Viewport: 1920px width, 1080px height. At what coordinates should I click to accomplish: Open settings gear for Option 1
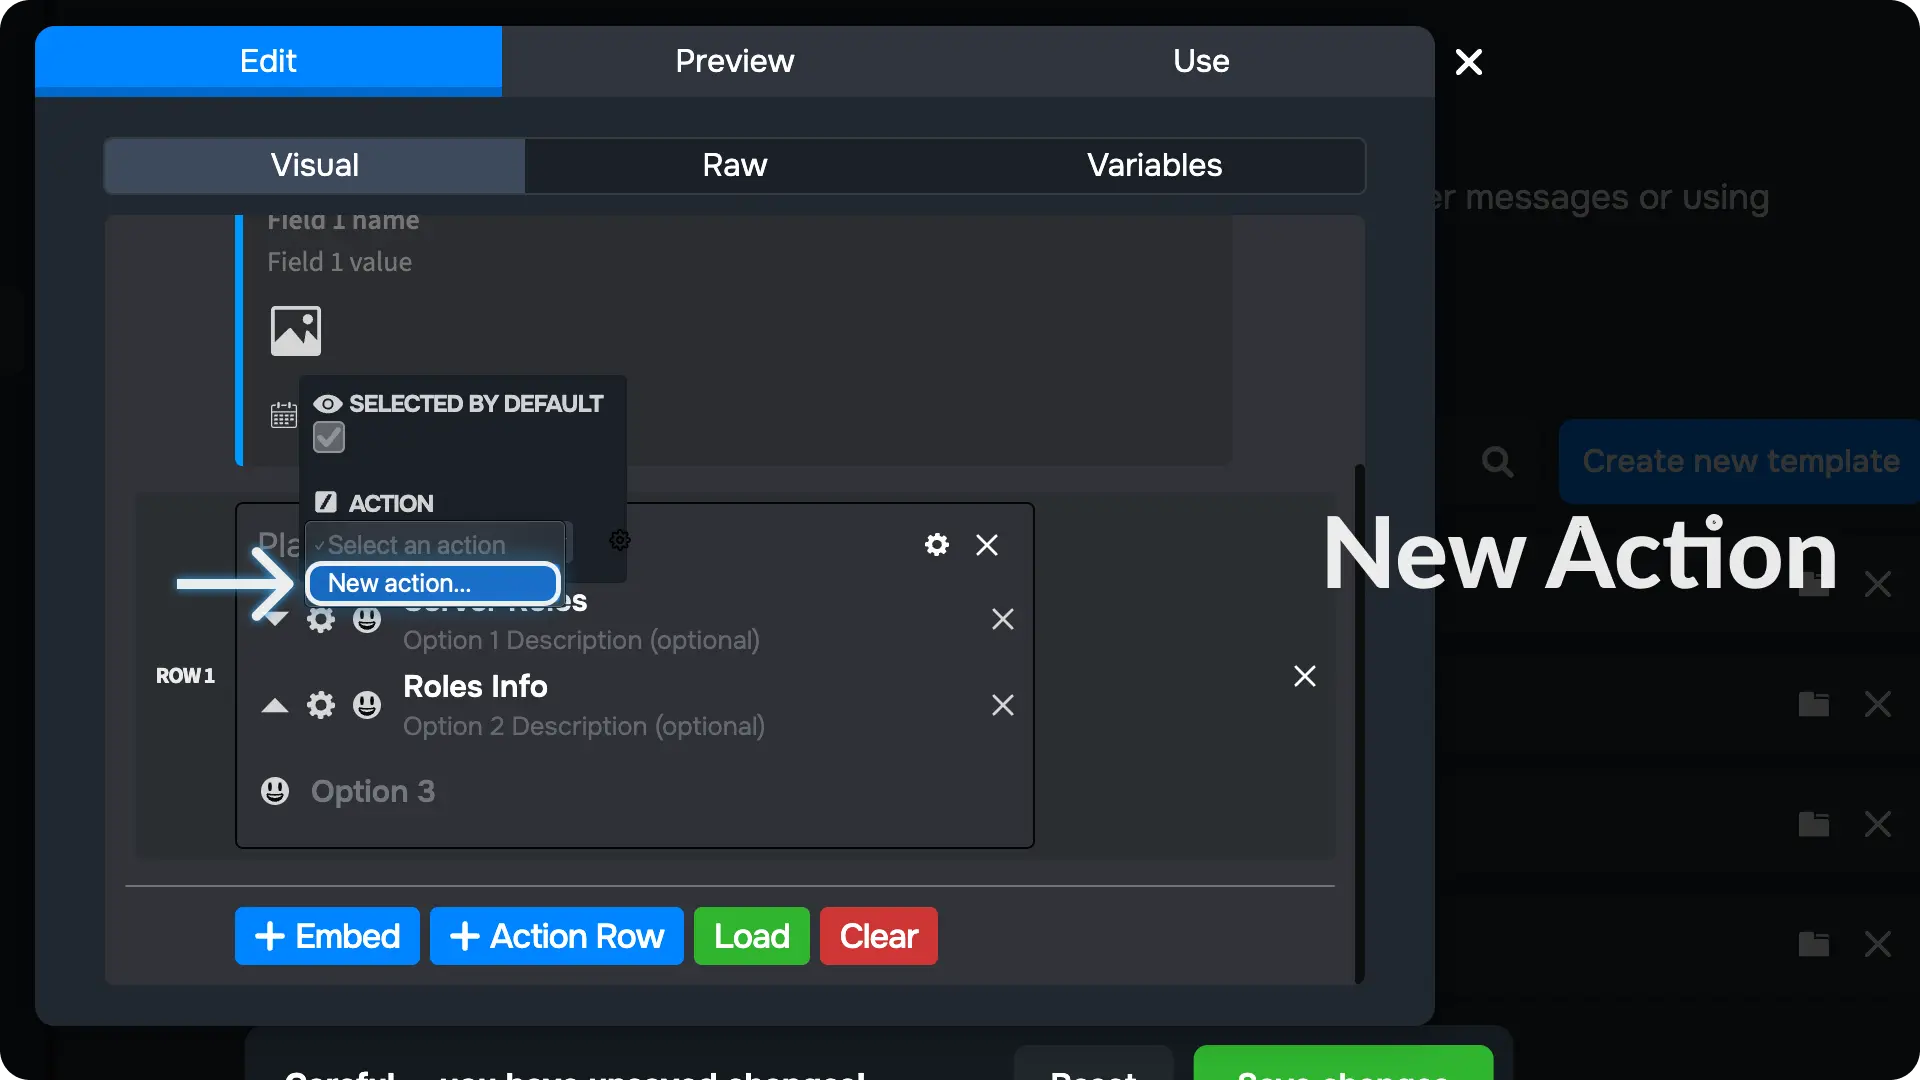tap(320, 619)
